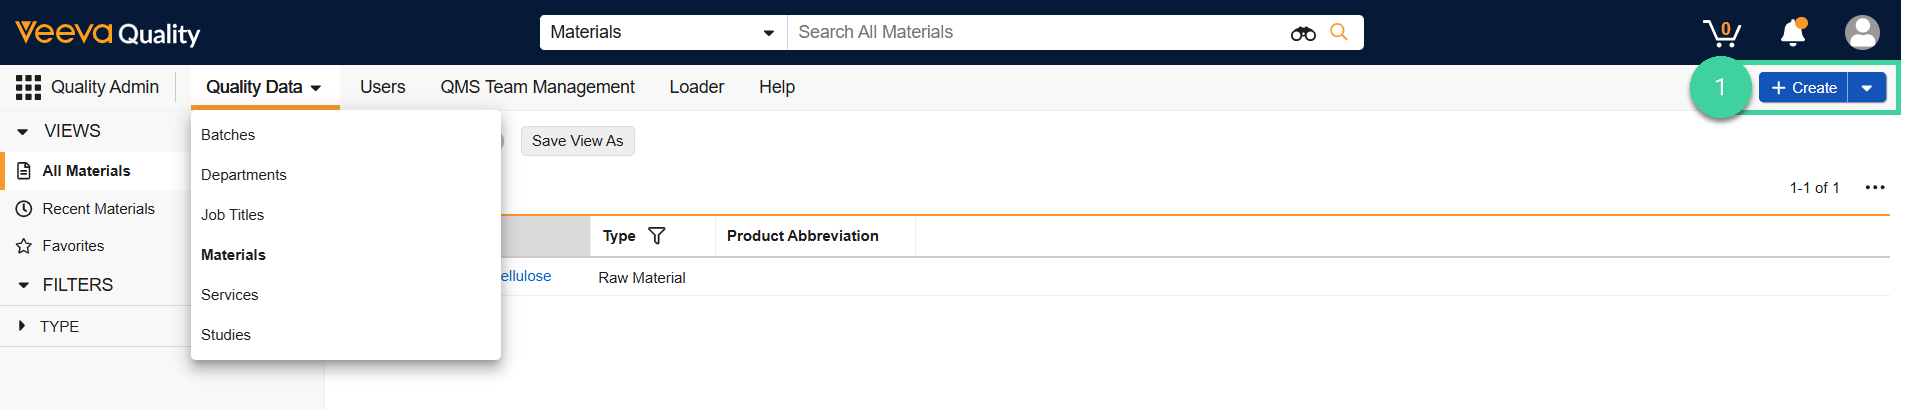Click the Save View As button
The image size is (1905, 410).
tap(577, 141)
